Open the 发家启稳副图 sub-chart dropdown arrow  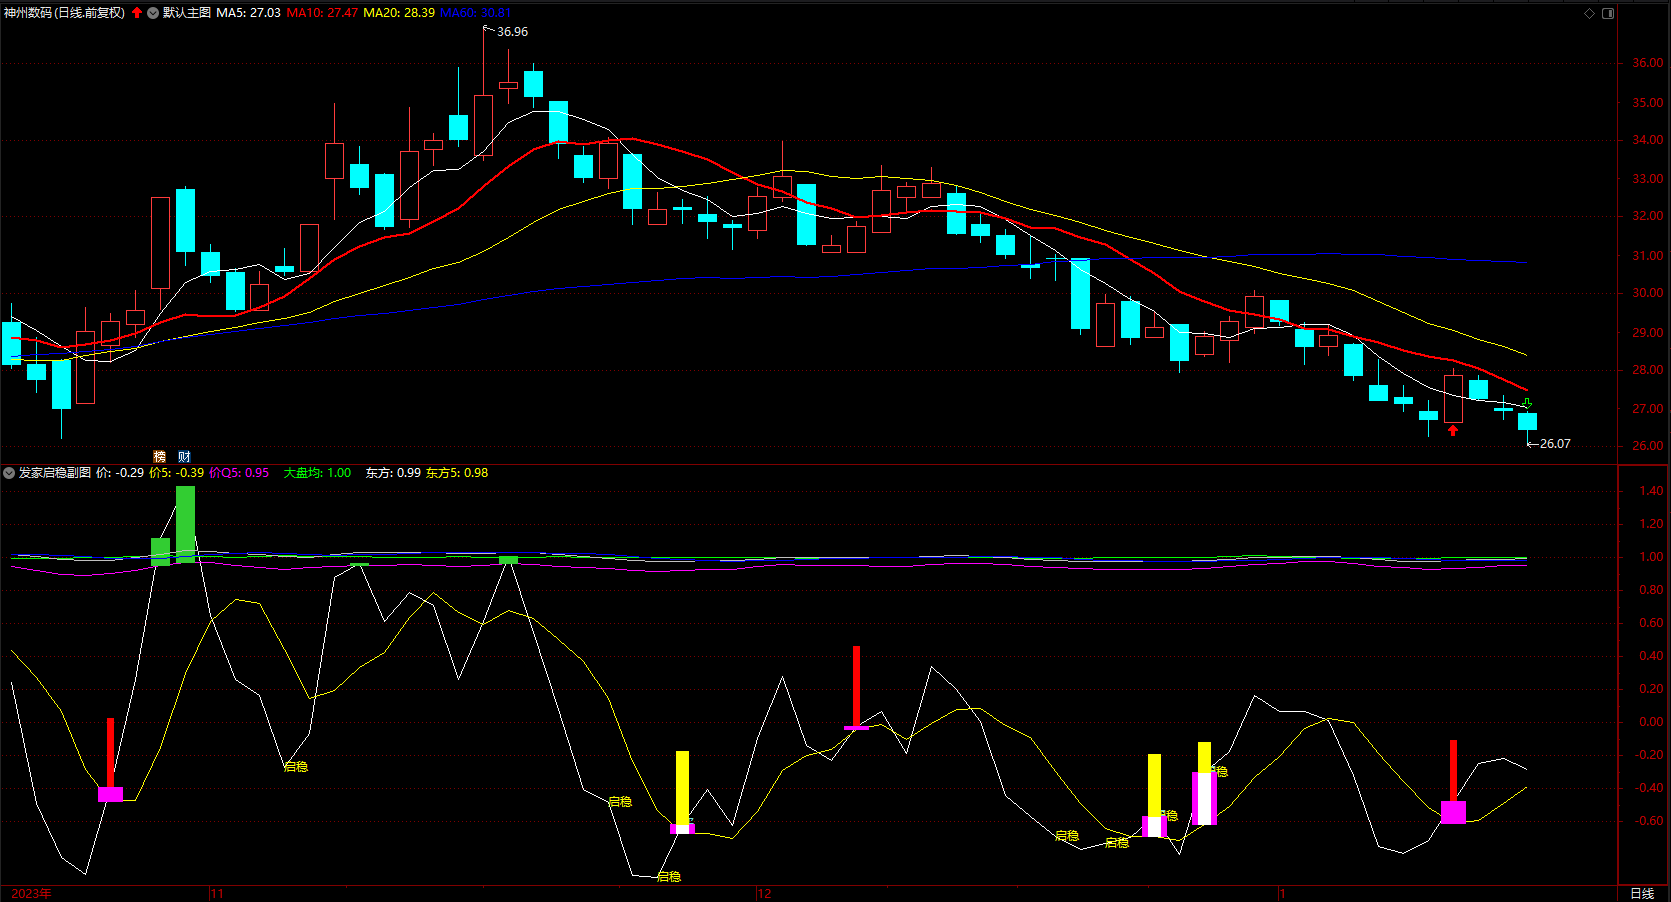pyautogui.click(x=9, y=473)
